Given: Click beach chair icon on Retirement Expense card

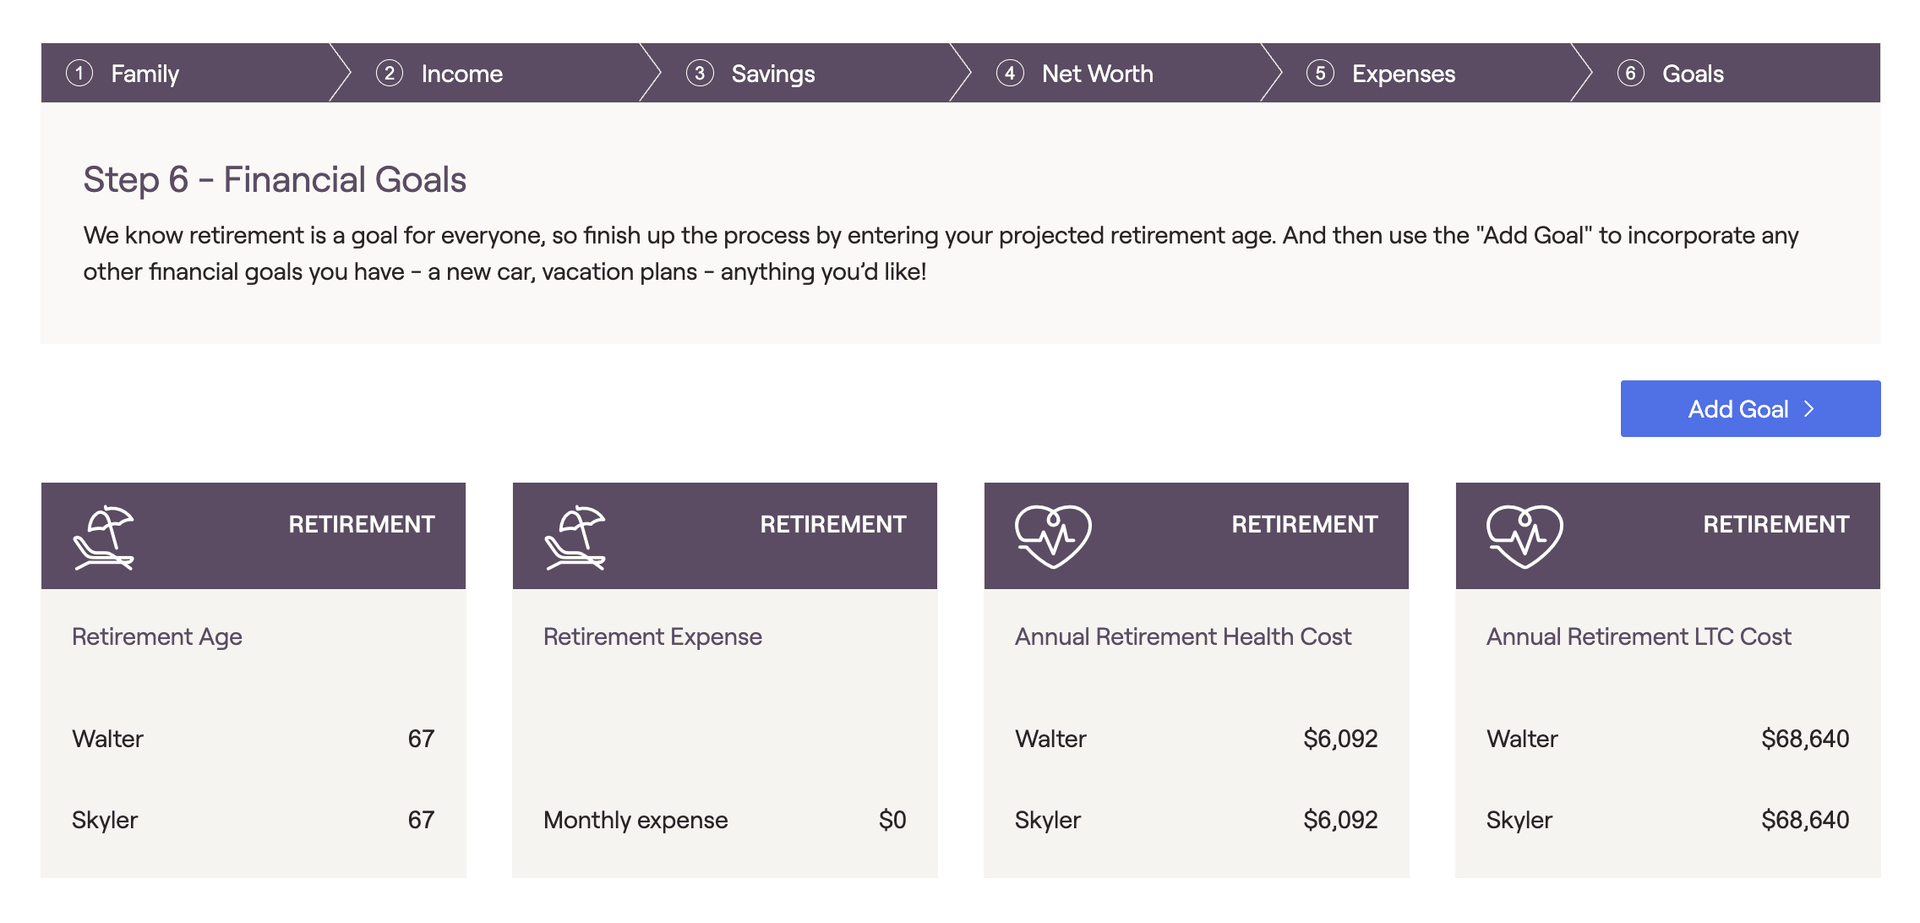Looking at the screenshot, I should (575, 538).
